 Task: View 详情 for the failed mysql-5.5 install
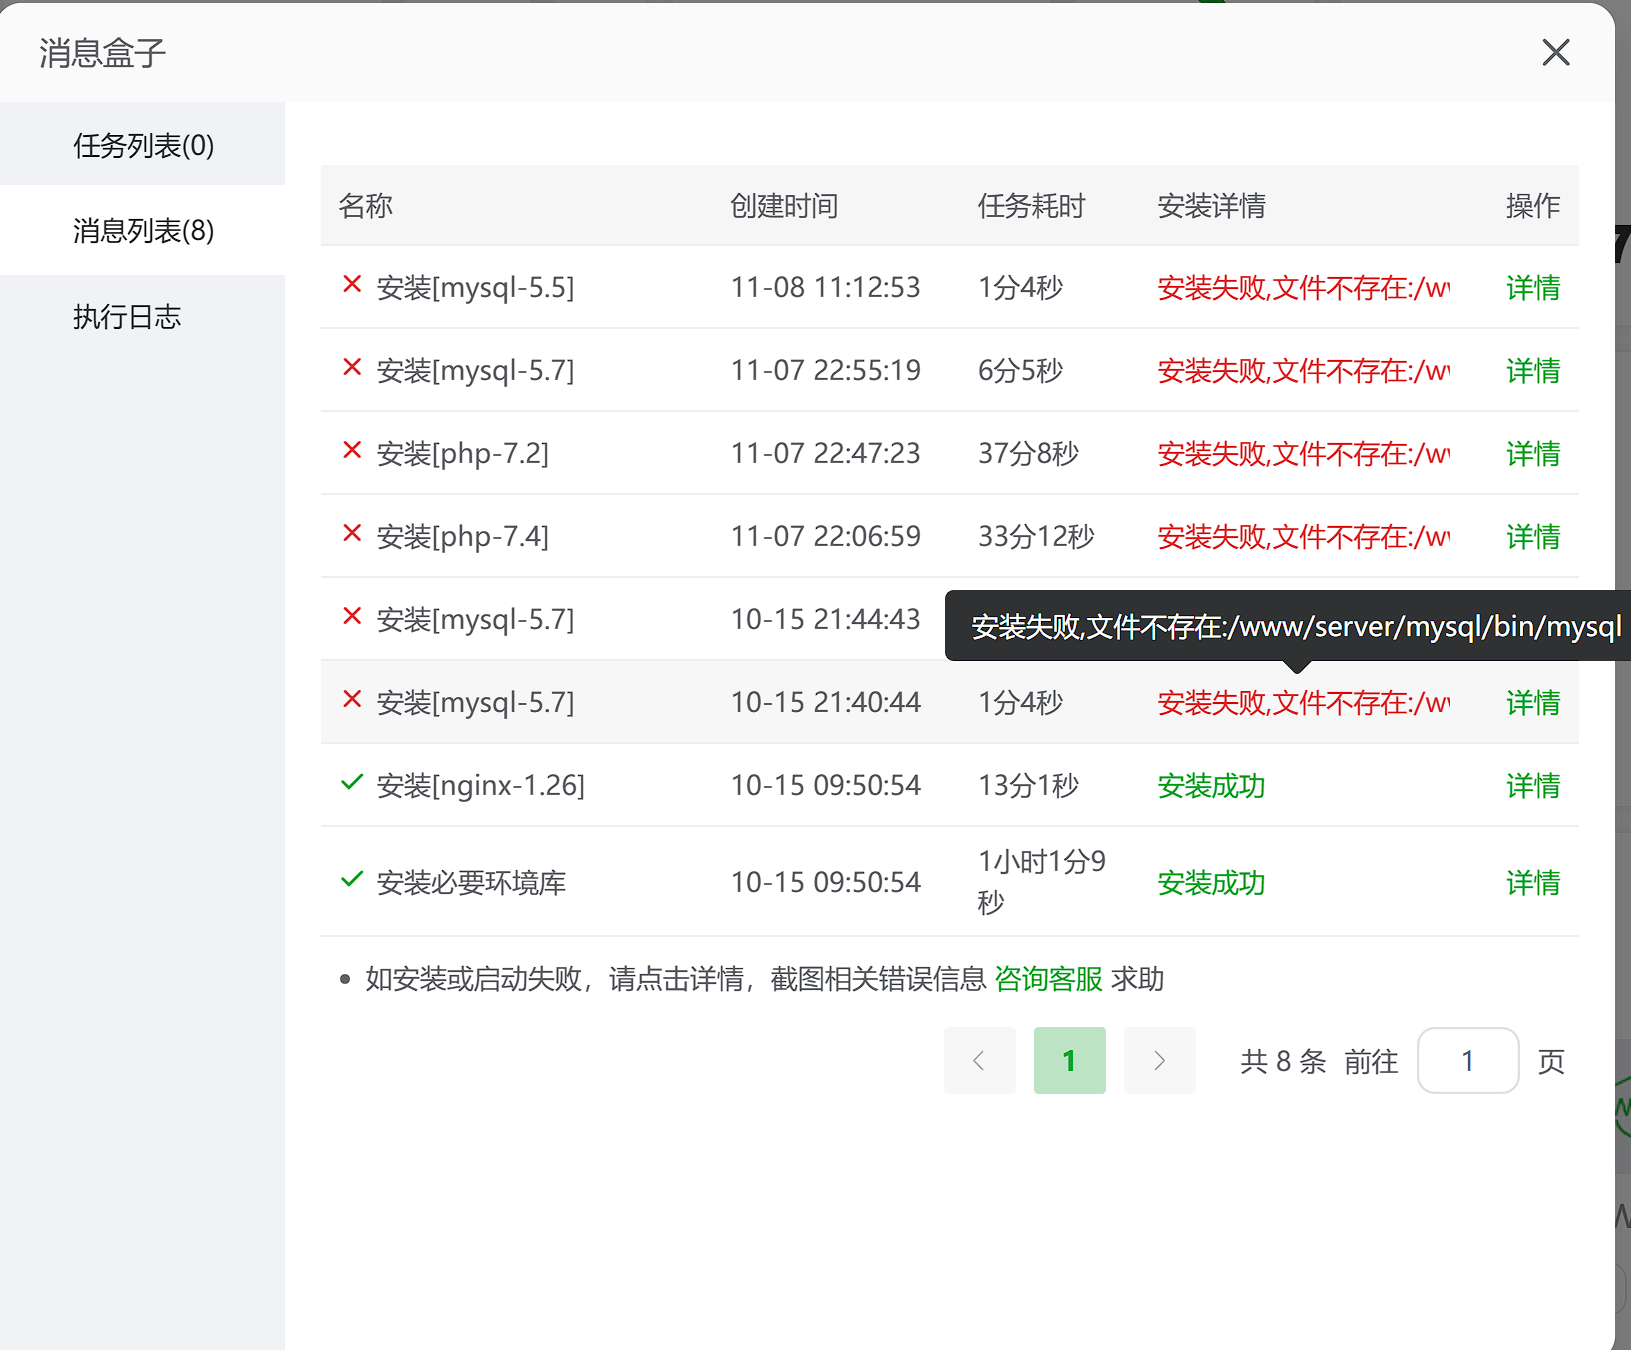coord(1532,288)
